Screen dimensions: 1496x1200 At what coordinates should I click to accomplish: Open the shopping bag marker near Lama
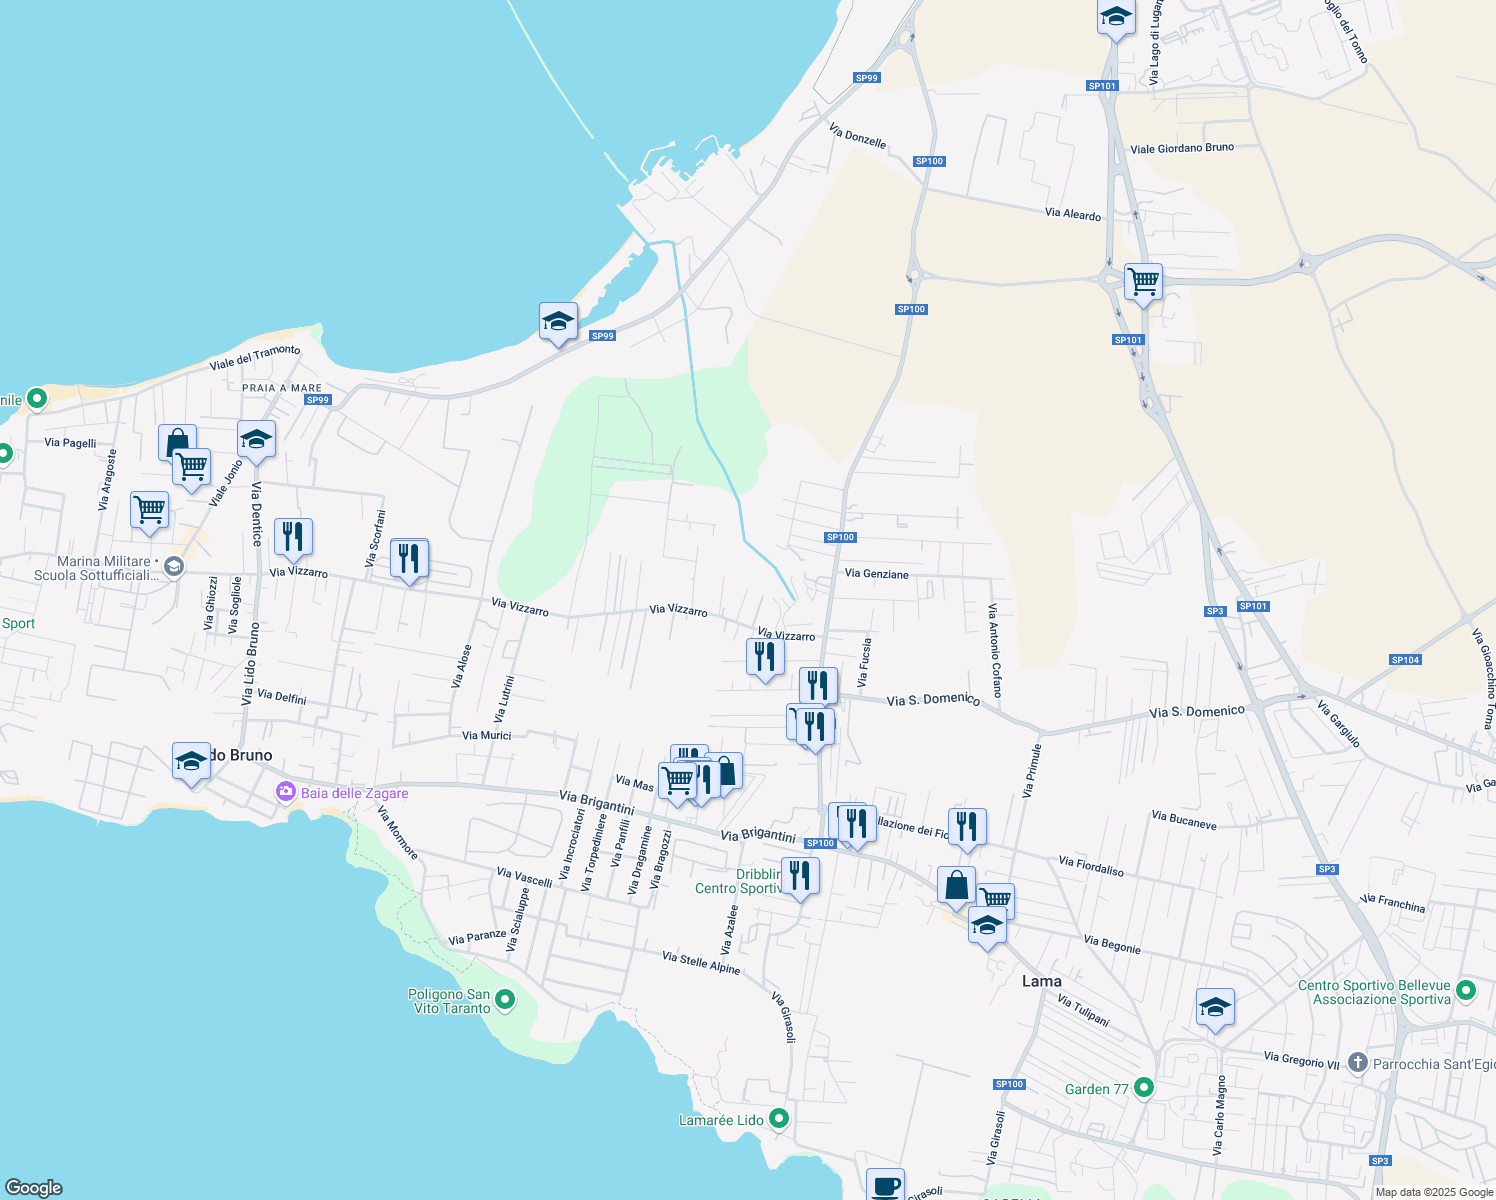point(955,886)
